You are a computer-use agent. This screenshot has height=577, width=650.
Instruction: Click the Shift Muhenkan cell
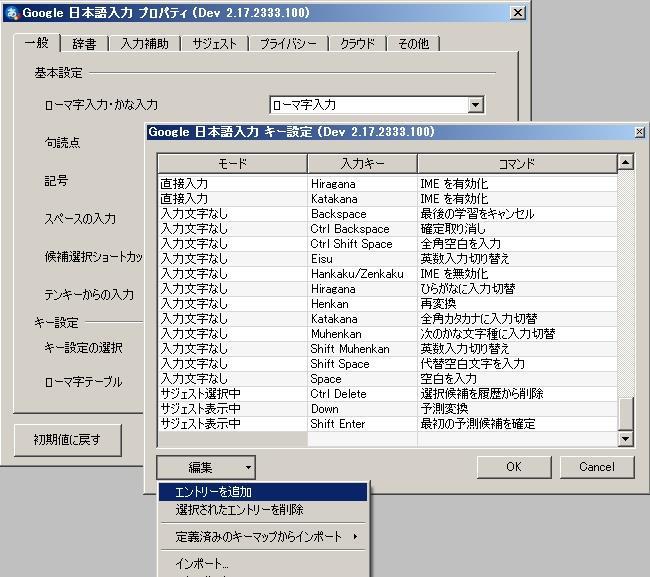click(x=362, y=349)
